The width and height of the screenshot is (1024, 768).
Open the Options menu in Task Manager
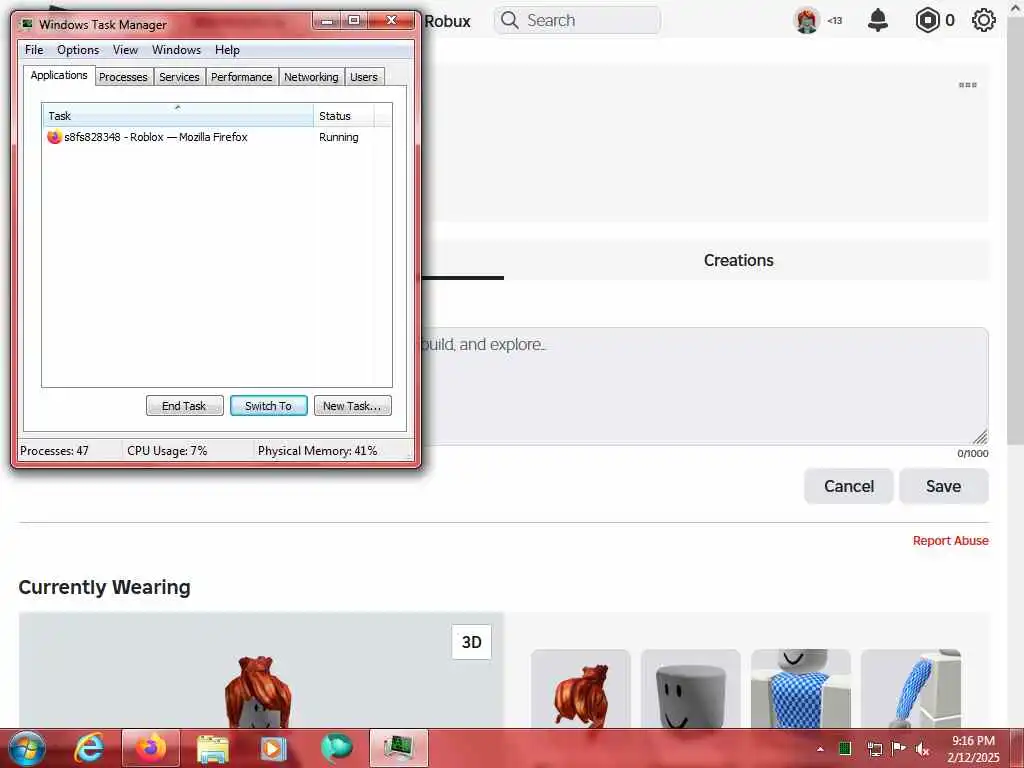click(x=78, y=50)
